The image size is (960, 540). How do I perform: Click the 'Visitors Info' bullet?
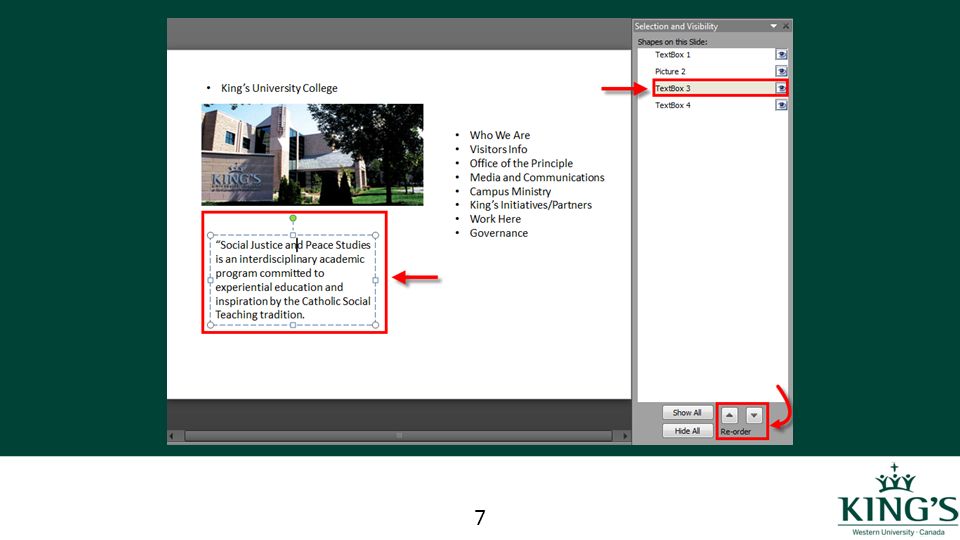498,149
